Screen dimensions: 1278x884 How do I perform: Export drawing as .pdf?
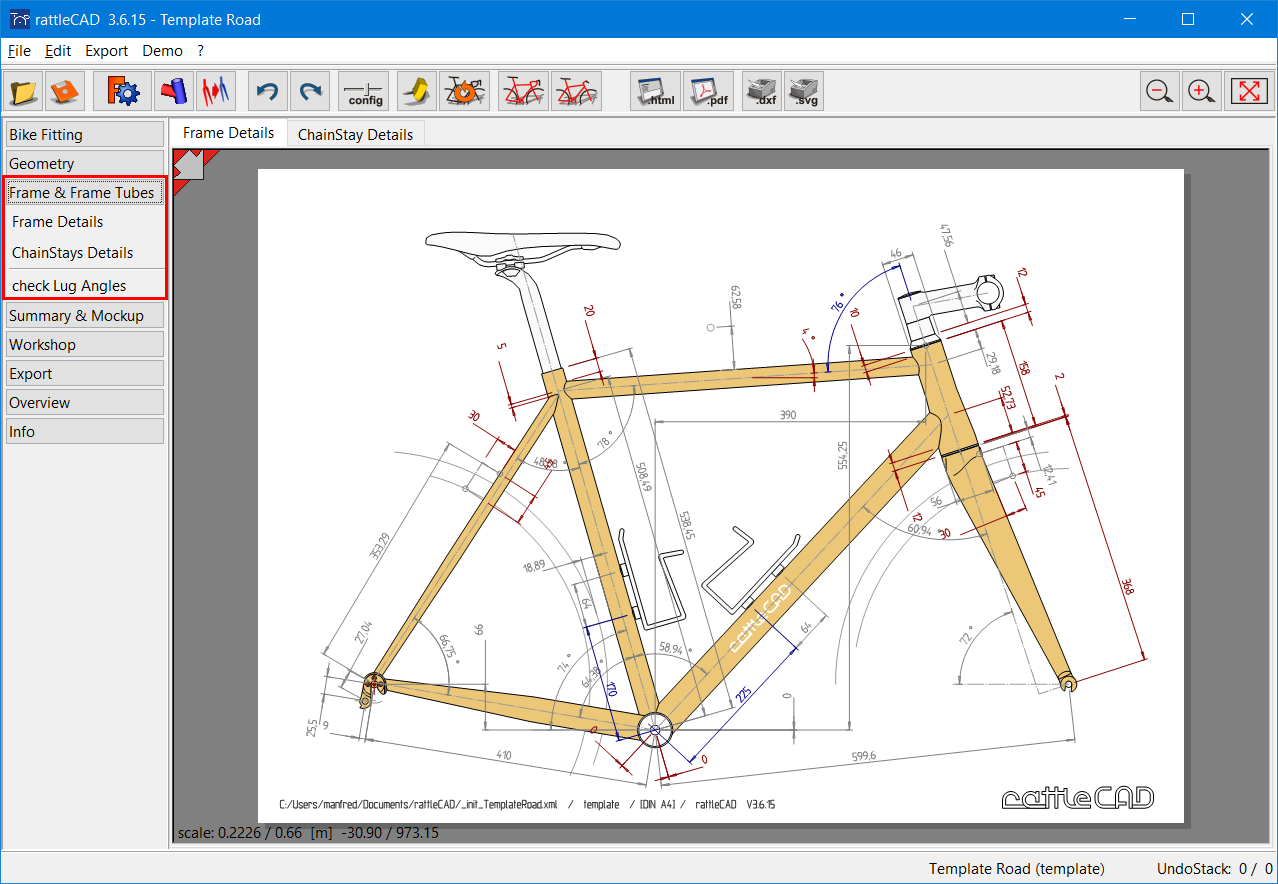[x=709, y=91]
